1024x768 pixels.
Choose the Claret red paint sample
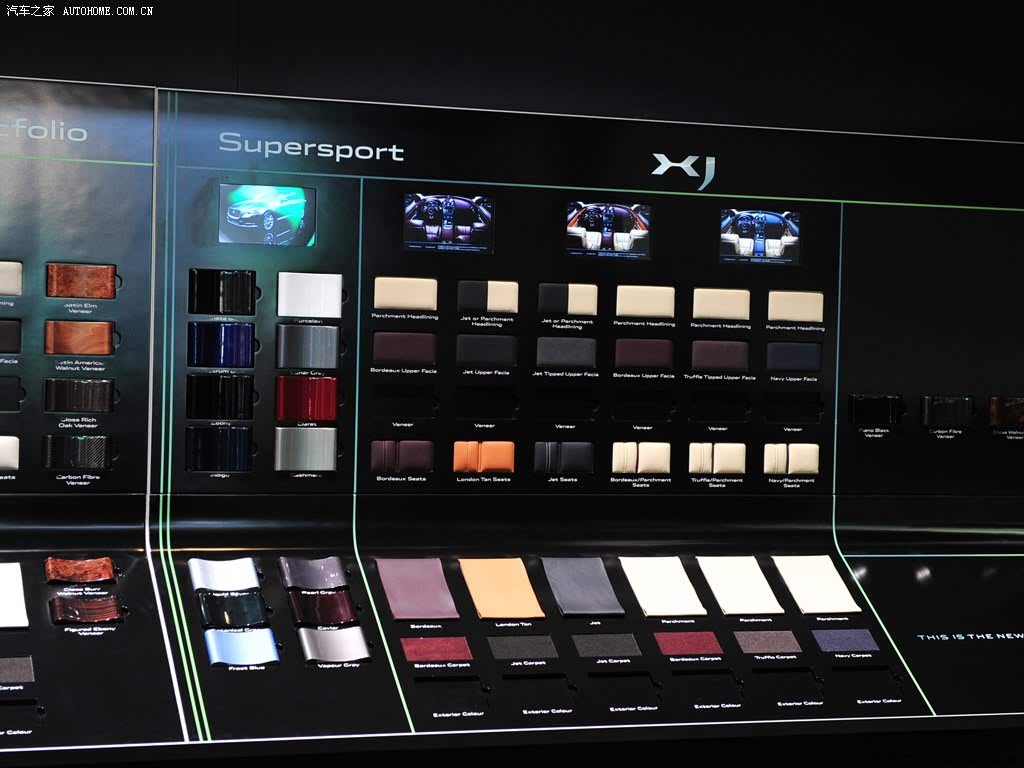[306, 398]
